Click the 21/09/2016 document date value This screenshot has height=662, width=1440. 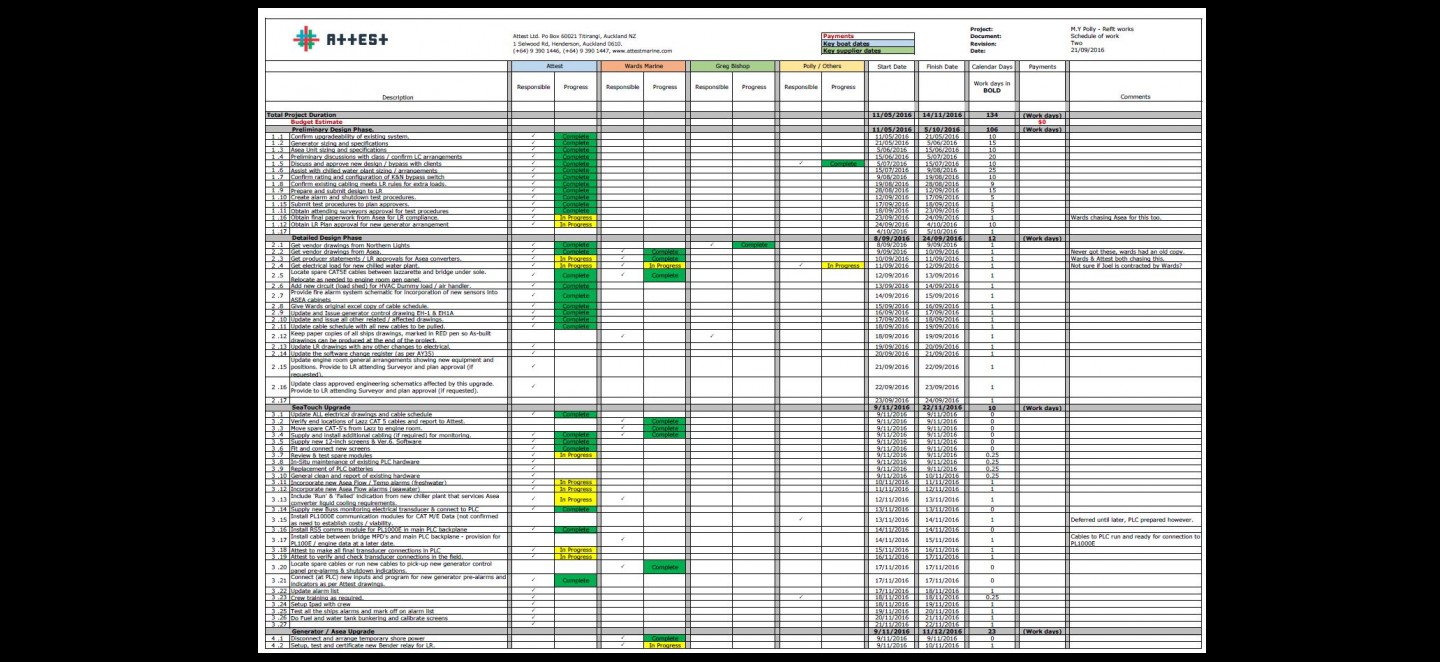(1088, 50)
